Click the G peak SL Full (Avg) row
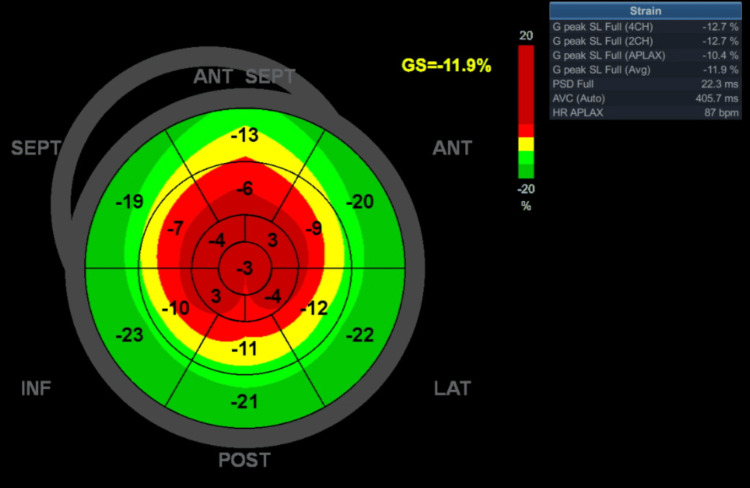The image size is (750, 488). 645,70
